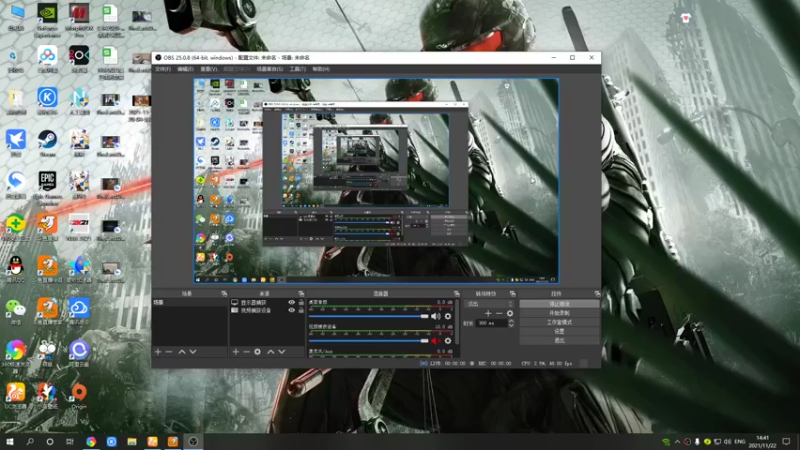The height and width of the screenshot is (450, 800).
Task: Add a new scene with the plus icon
Action: (158, 352)
